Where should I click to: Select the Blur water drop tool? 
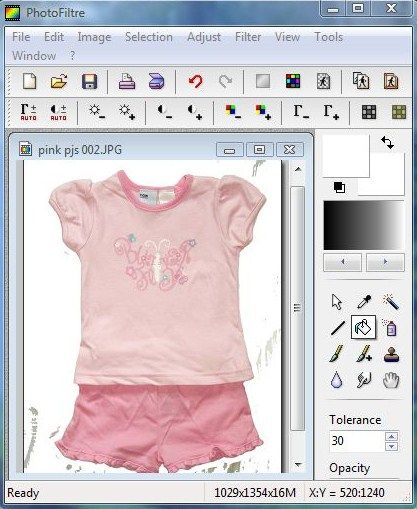point(337,380)
